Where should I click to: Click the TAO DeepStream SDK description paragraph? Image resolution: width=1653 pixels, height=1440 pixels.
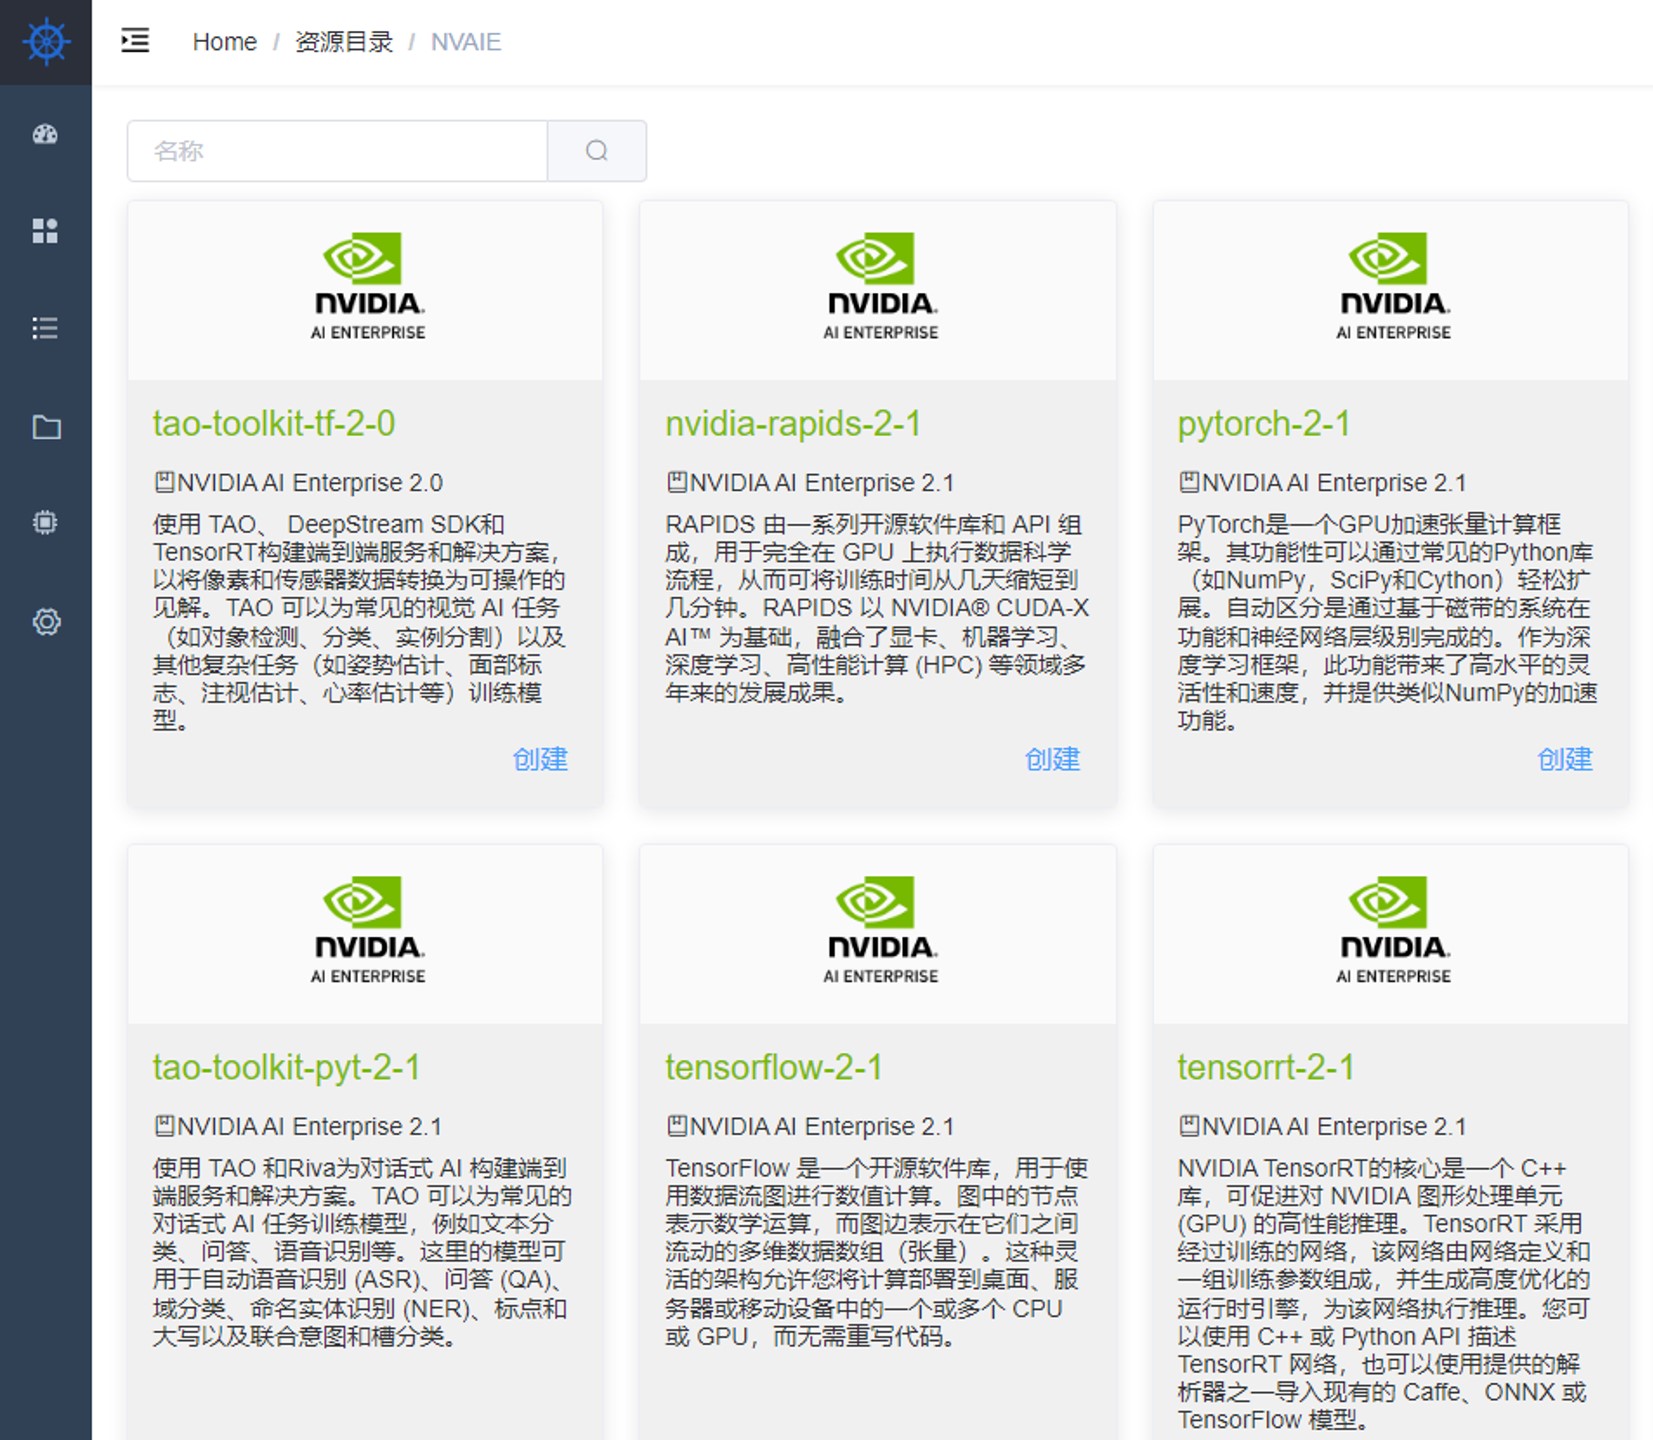point(360,622)
